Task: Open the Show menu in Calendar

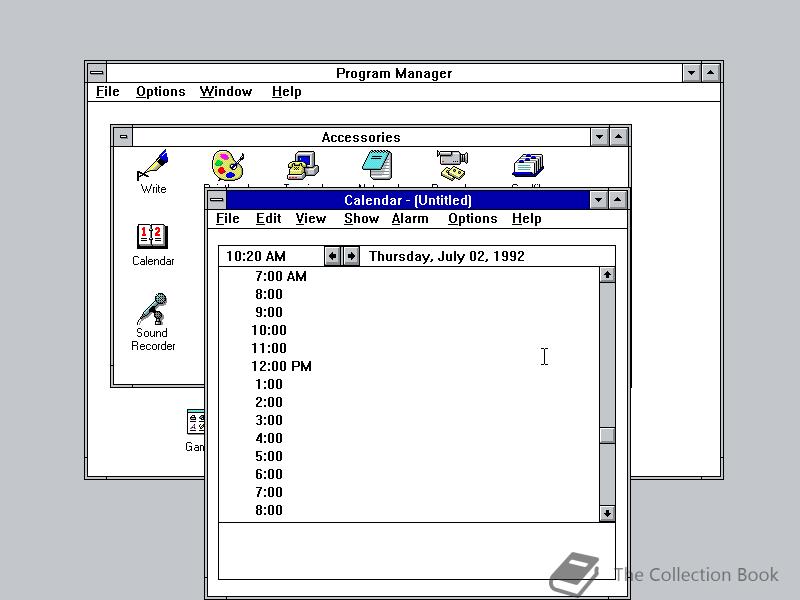Action: coord(361,218)
